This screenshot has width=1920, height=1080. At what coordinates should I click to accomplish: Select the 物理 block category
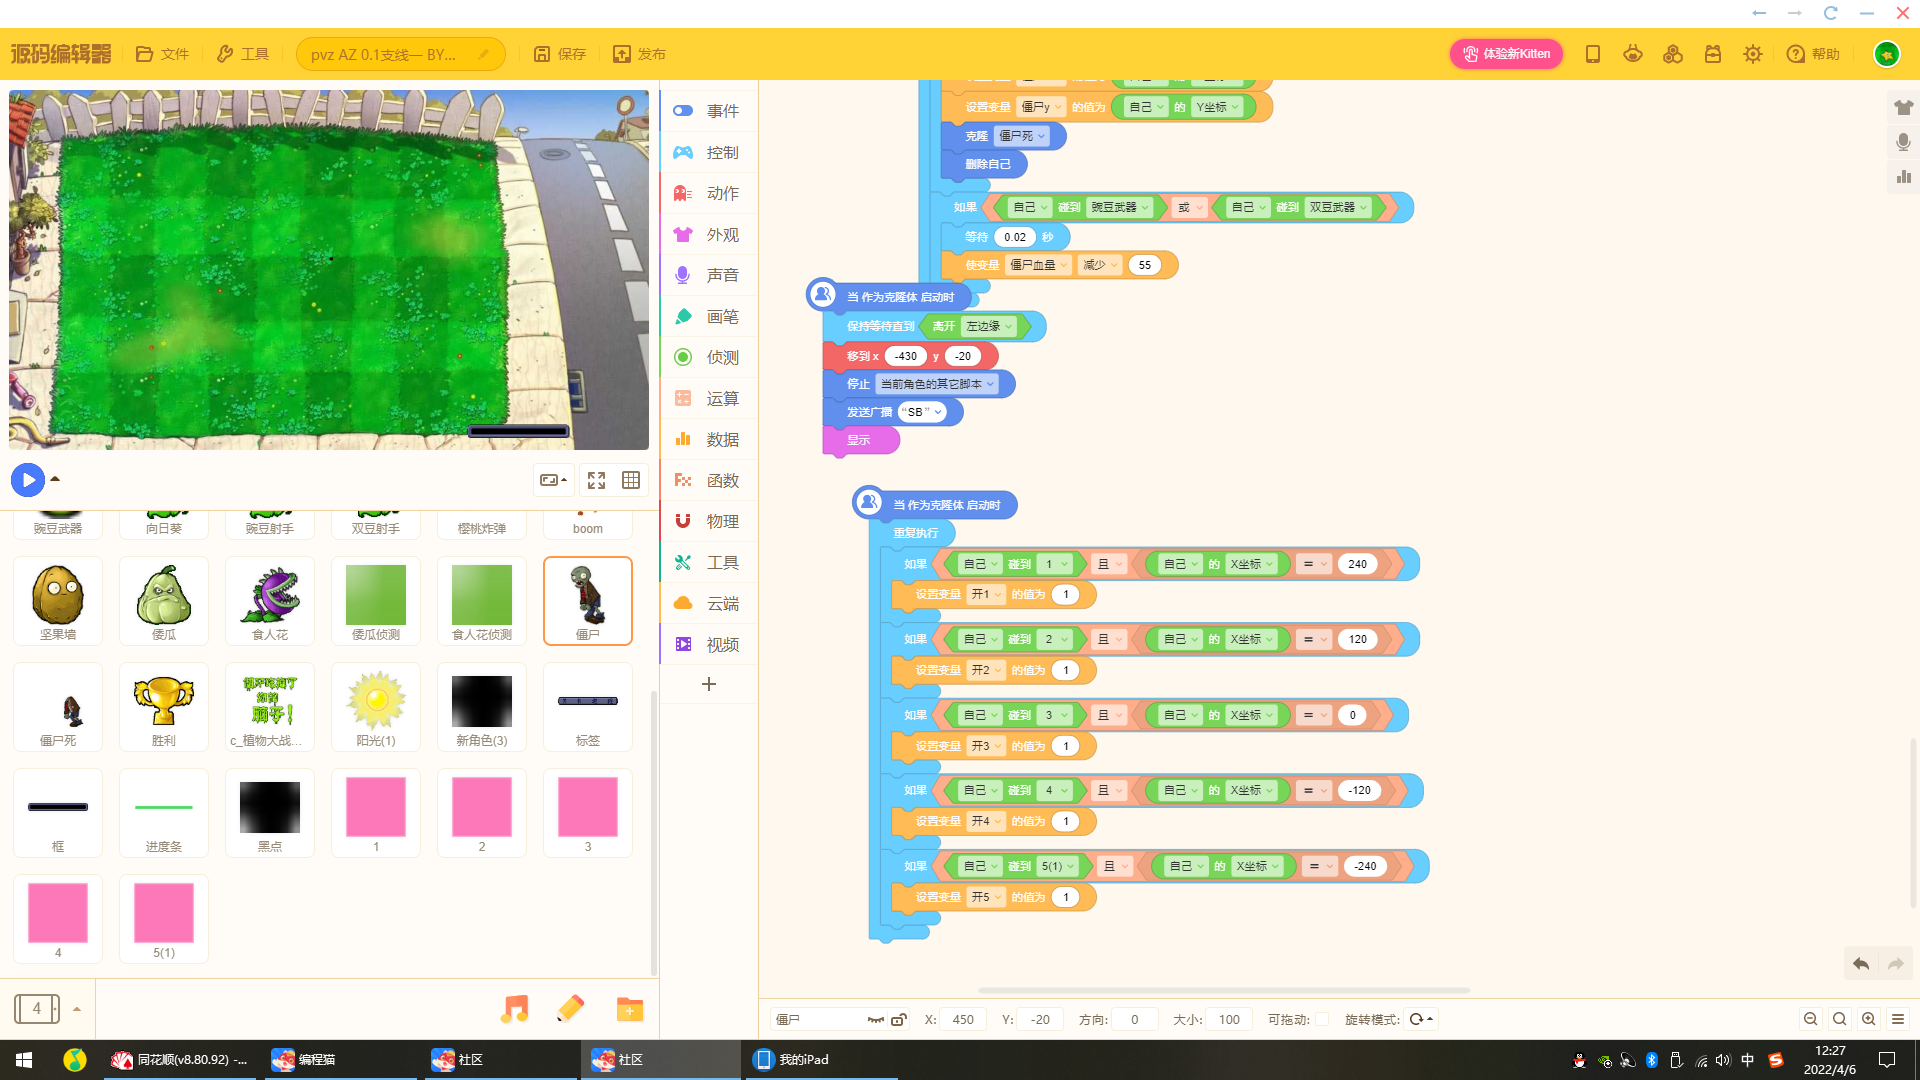pos(708,521)
